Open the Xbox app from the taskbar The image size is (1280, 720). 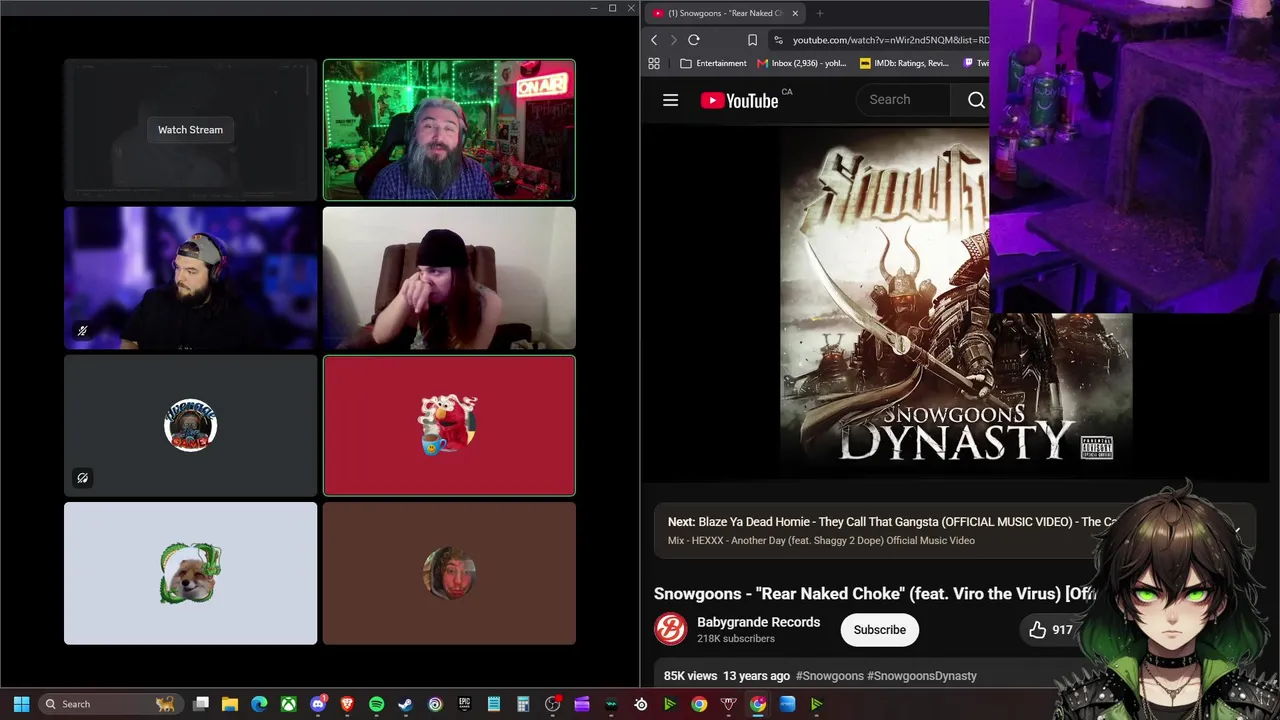click(x=288, y=704)
